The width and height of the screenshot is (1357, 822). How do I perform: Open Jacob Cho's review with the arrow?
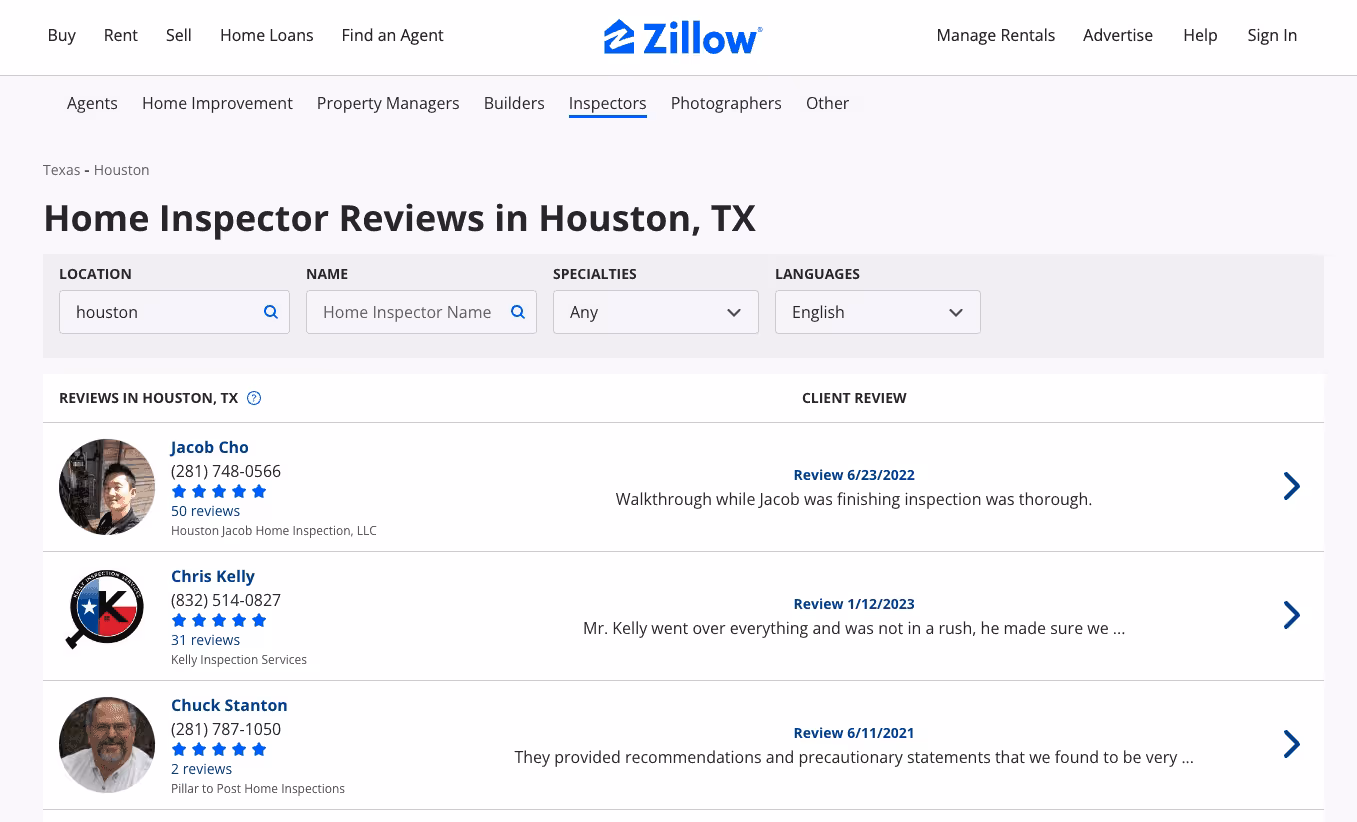click(1291, 487)
